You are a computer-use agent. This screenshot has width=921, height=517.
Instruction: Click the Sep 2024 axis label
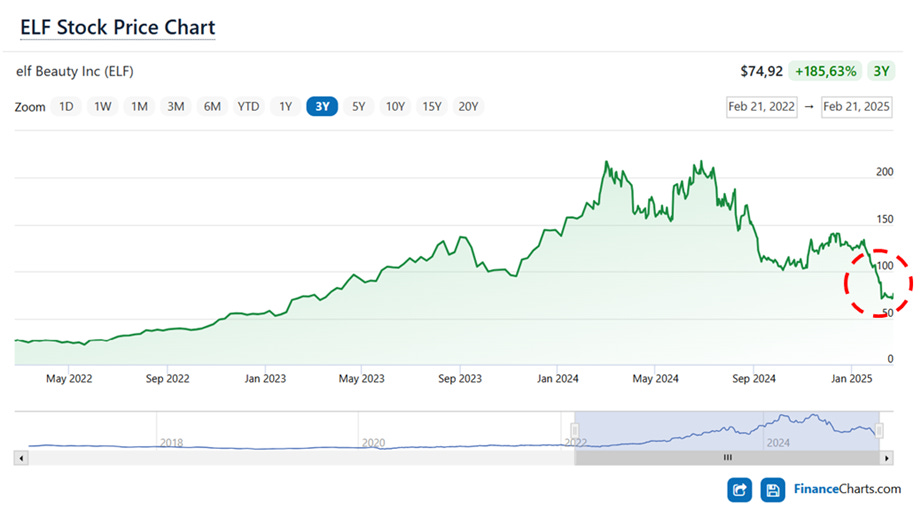[x=754, y=379]
